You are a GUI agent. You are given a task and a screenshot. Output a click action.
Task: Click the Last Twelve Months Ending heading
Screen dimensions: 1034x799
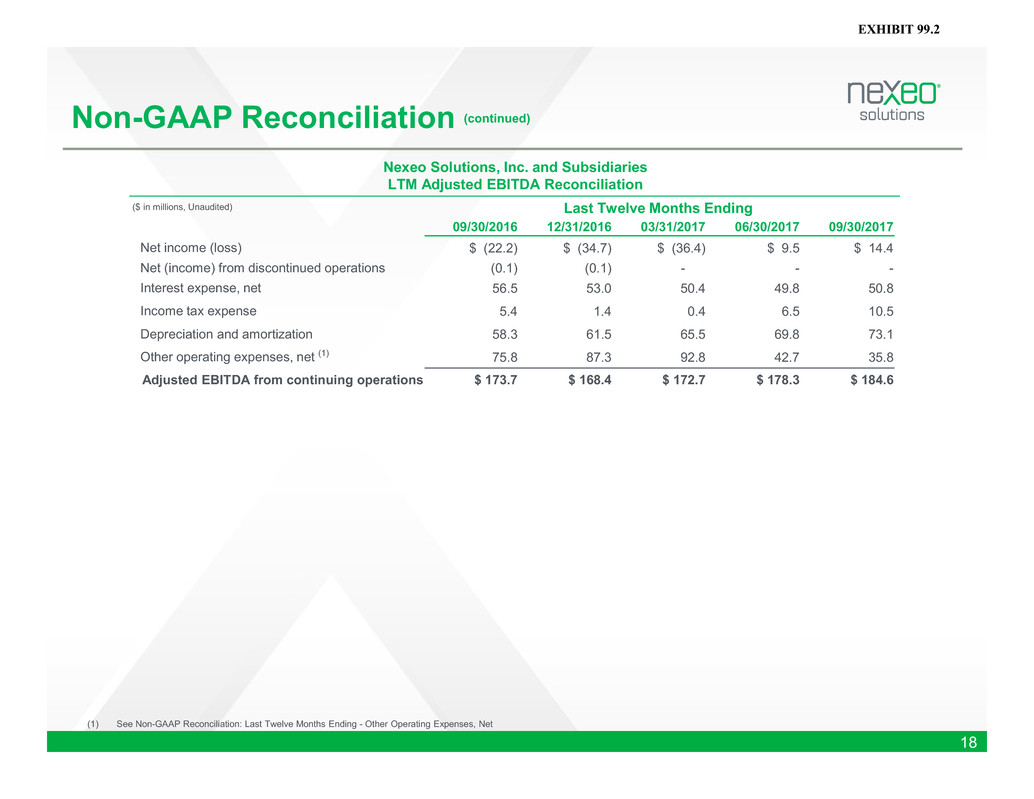click(658, 208)
